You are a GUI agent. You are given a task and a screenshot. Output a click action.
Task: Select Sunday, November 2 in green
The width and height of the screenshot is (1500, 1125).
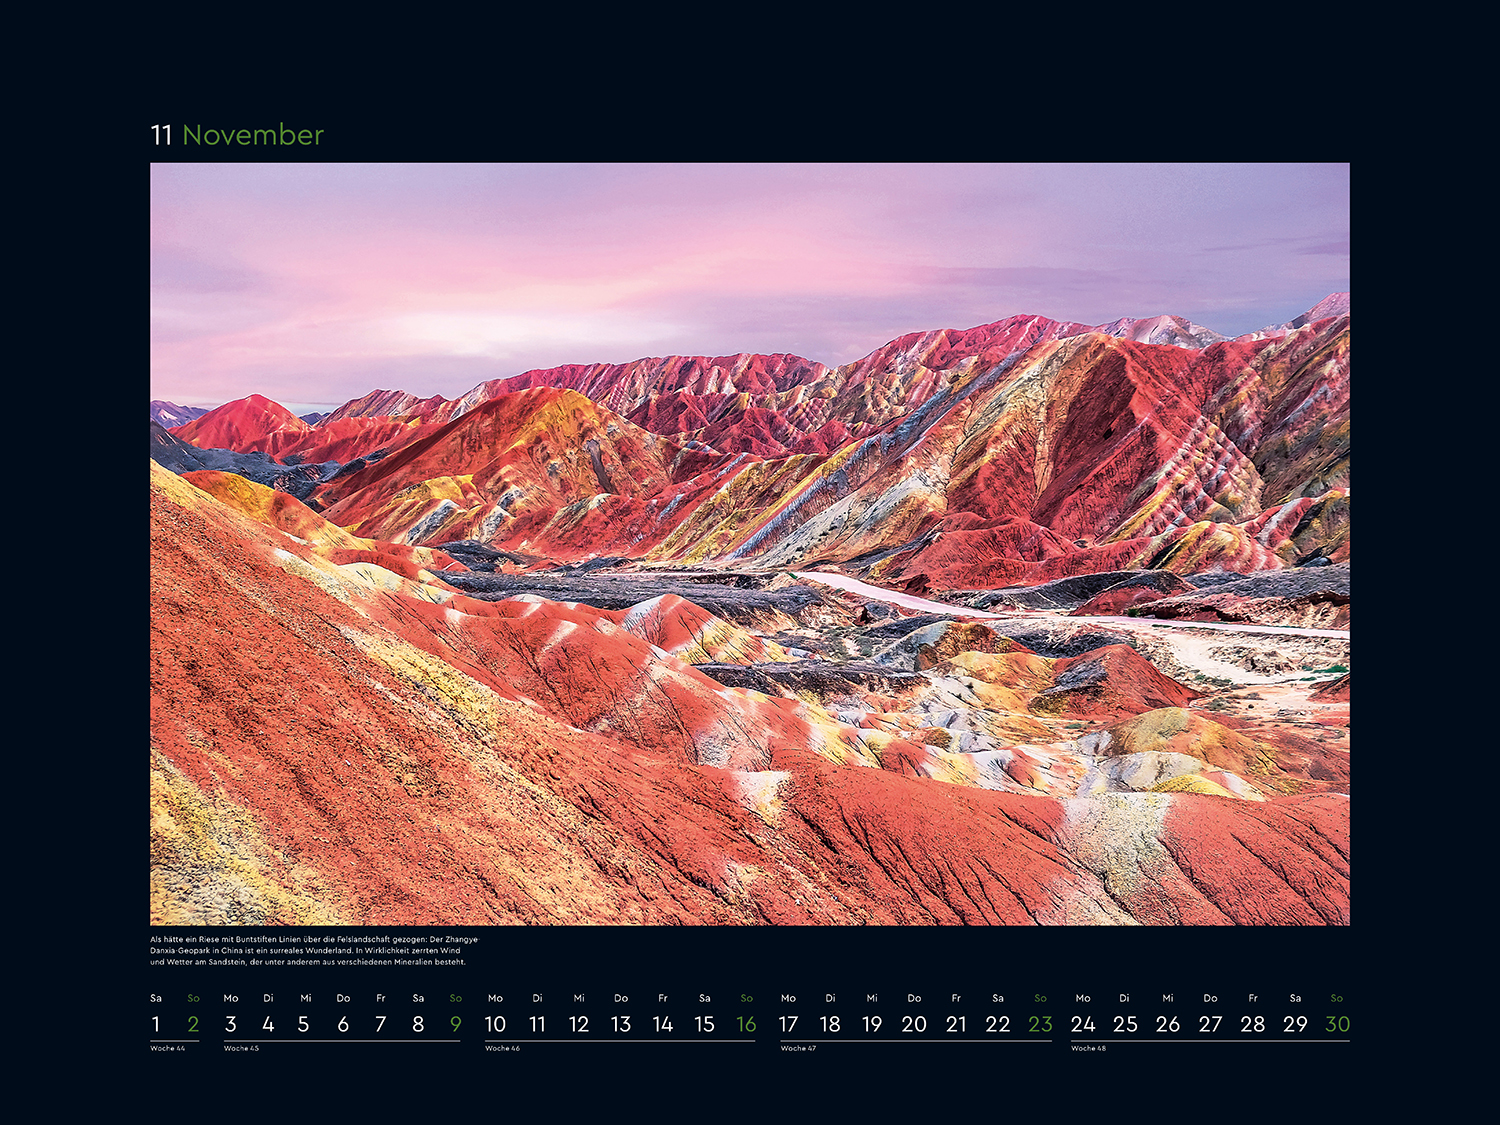(x=193, y=1024)
